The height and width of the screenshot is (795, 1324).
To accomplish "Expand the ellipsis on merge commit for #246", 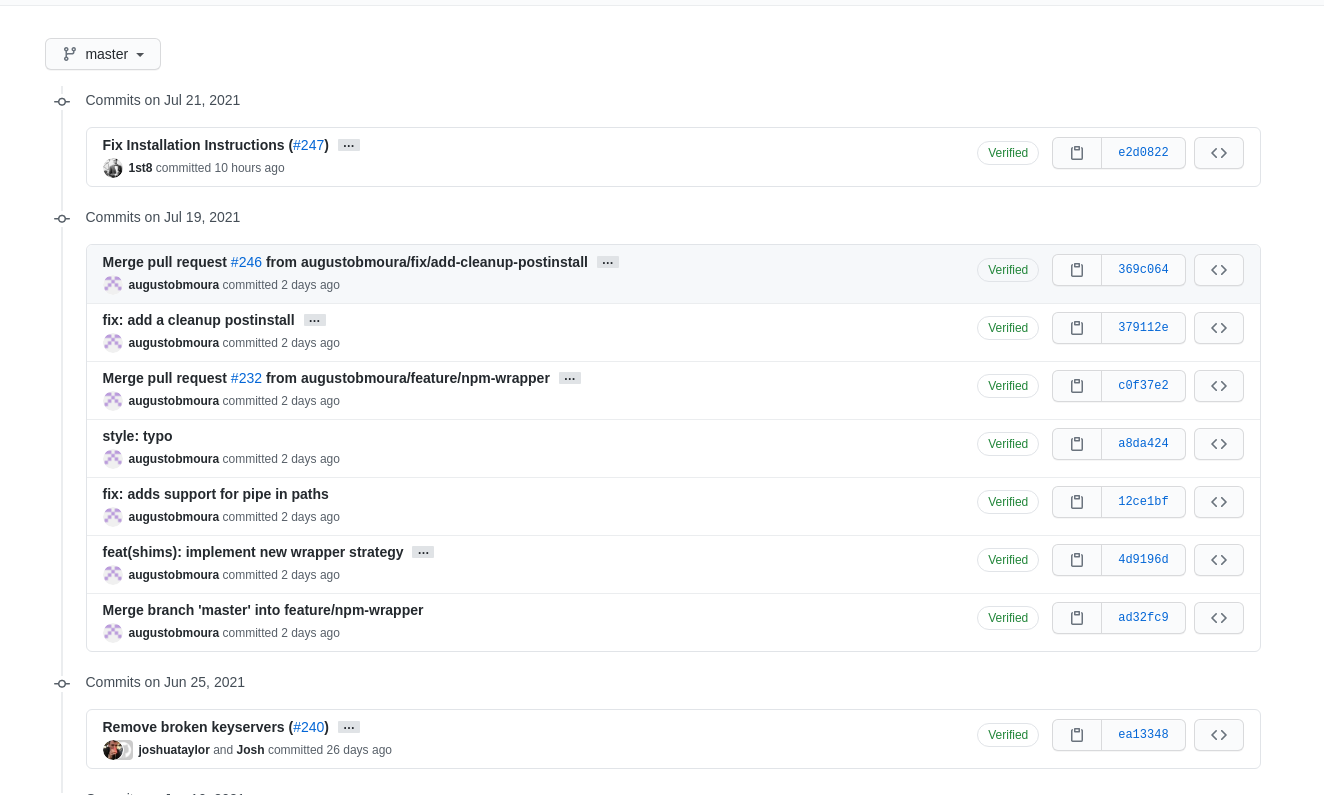I will click(607, 262).
